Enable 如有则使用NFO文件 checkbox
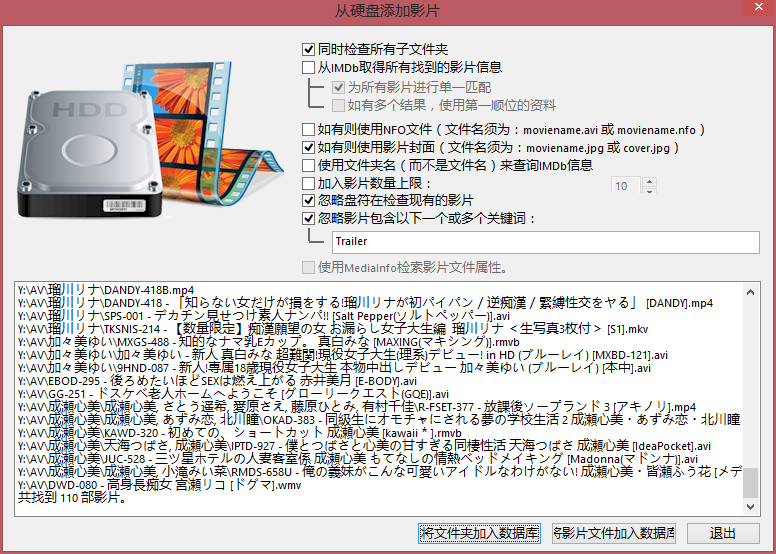This screenshot has height=554, width=776. pos(309,130)
